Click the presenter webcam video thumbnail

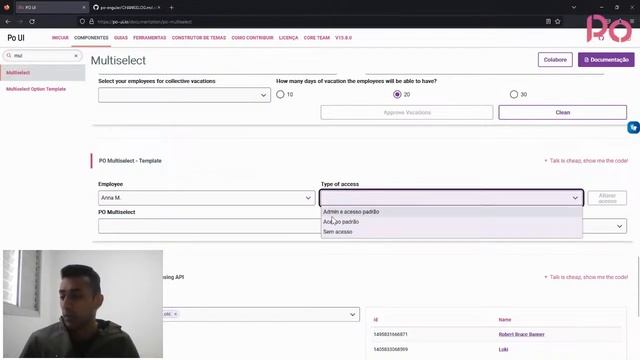click(83, 304)
